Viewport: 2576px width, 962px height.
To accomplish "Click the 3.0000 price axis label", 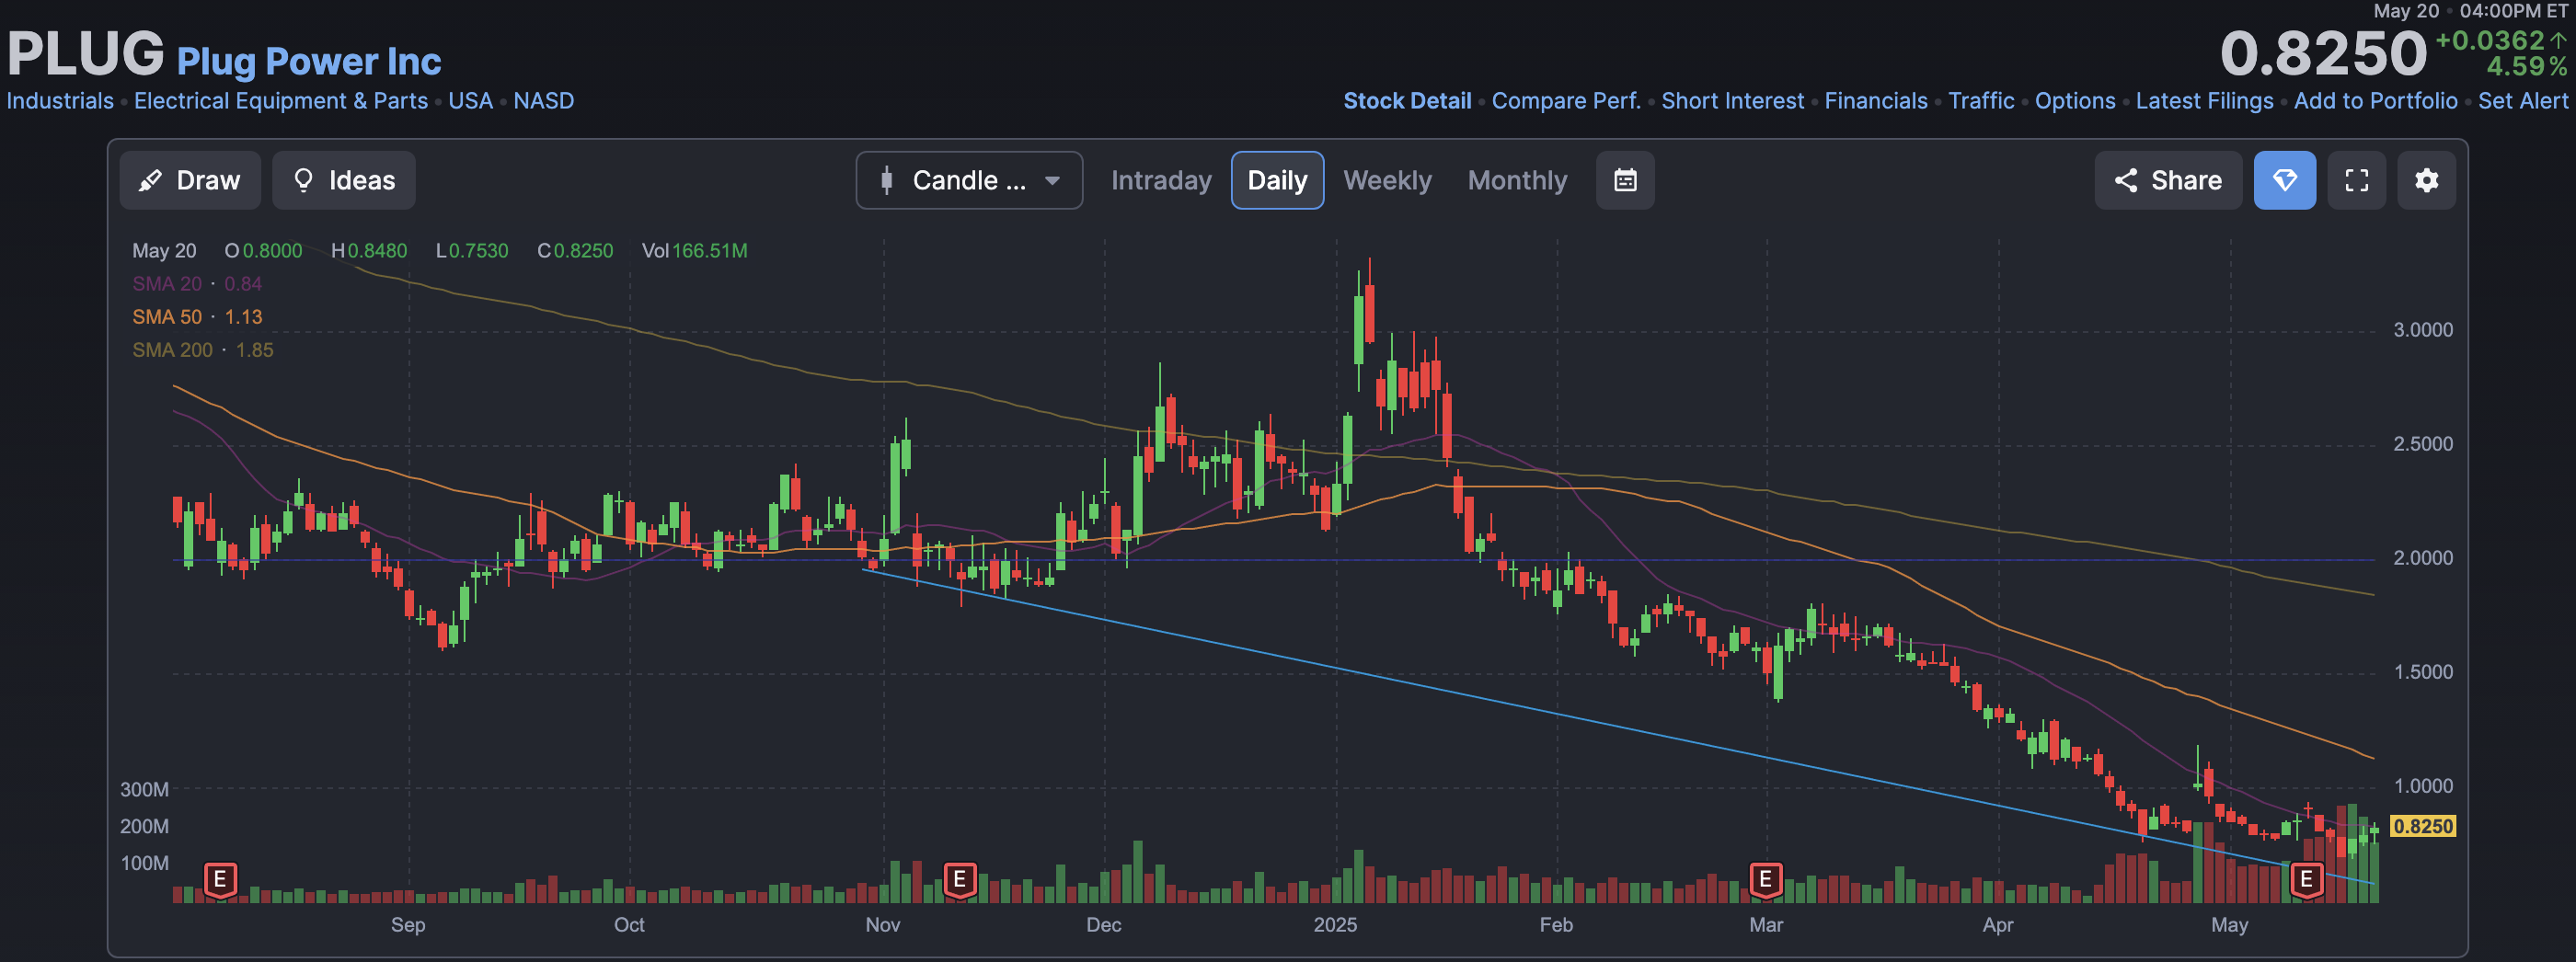I will pyautogui.click(x=2422, y=330).
